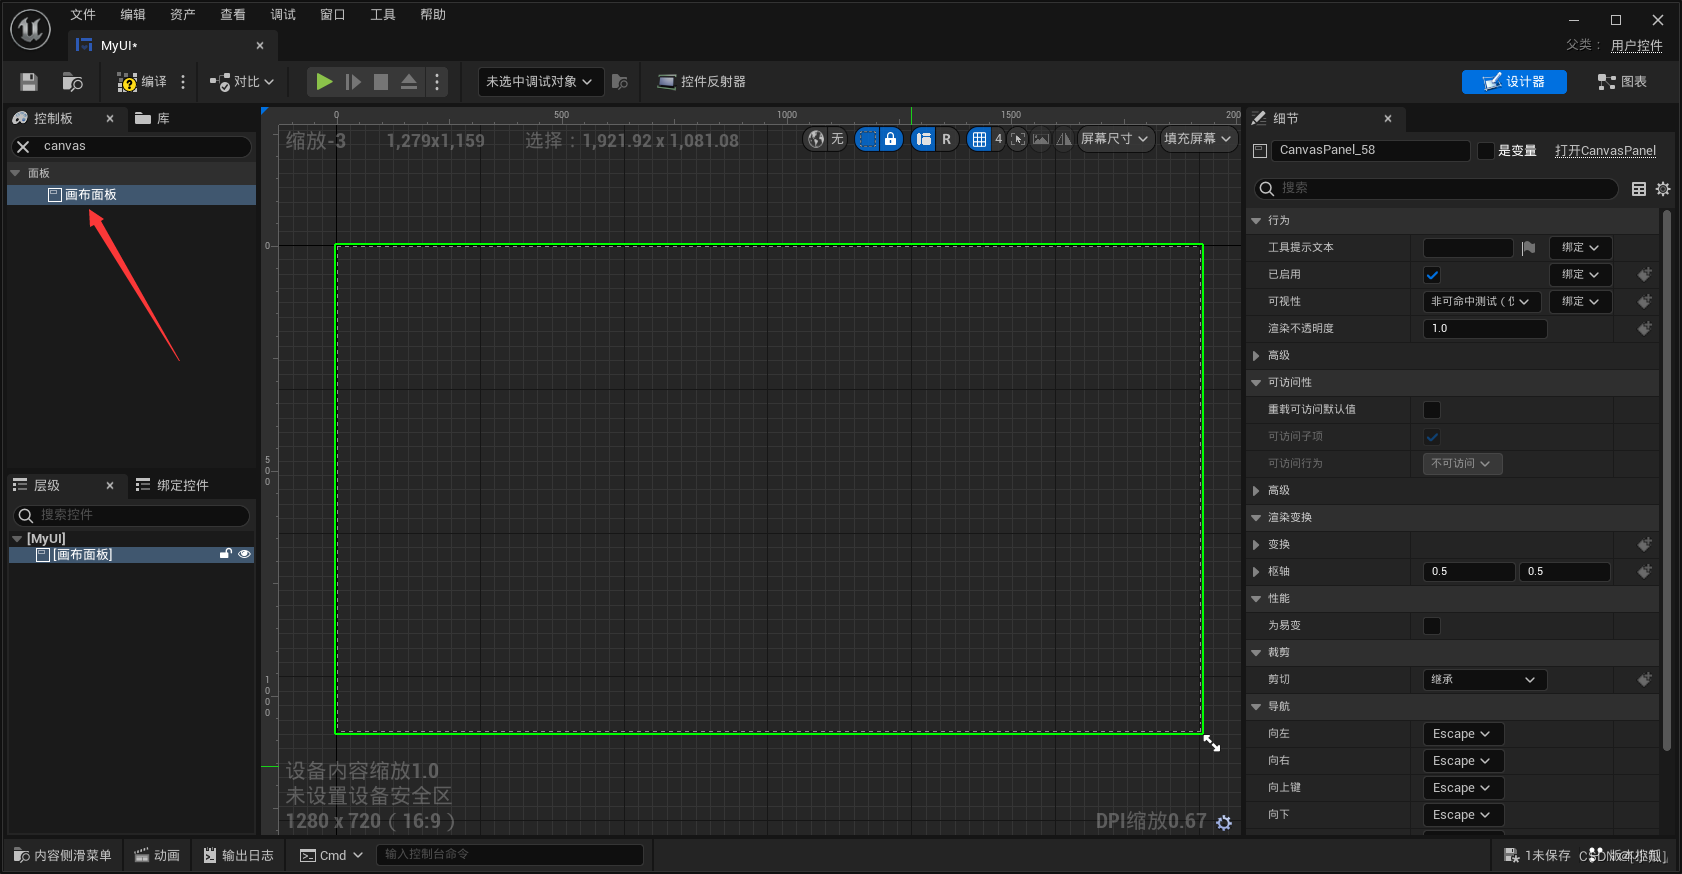Viewport: 1682px width, 874px height.
Task: Click the frame skip playback button
Action: pyautogui.click(x=353, y=82)
